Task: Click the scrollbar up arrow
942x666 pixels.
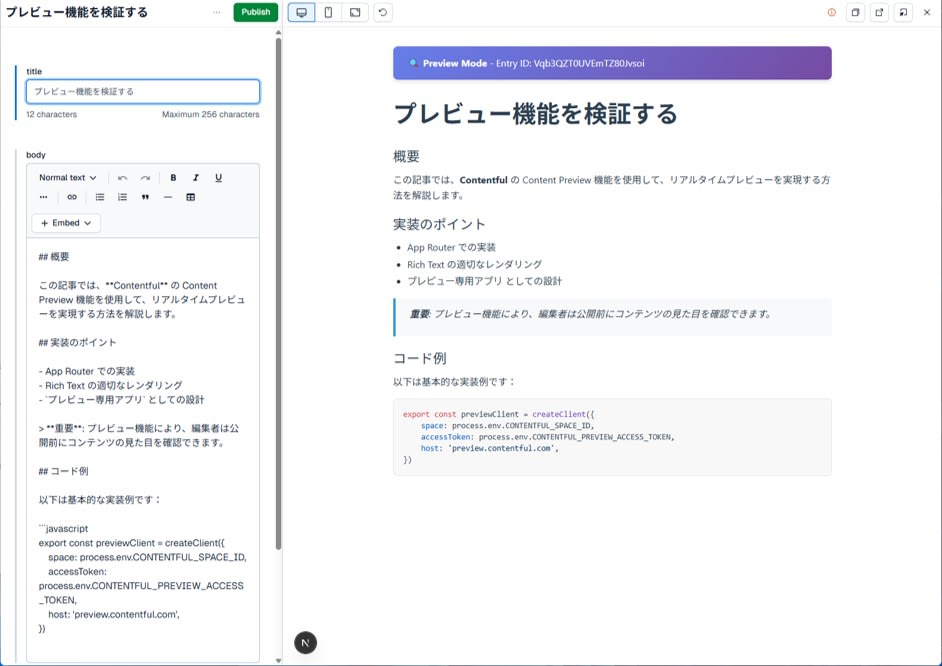Action: [278, 32]
